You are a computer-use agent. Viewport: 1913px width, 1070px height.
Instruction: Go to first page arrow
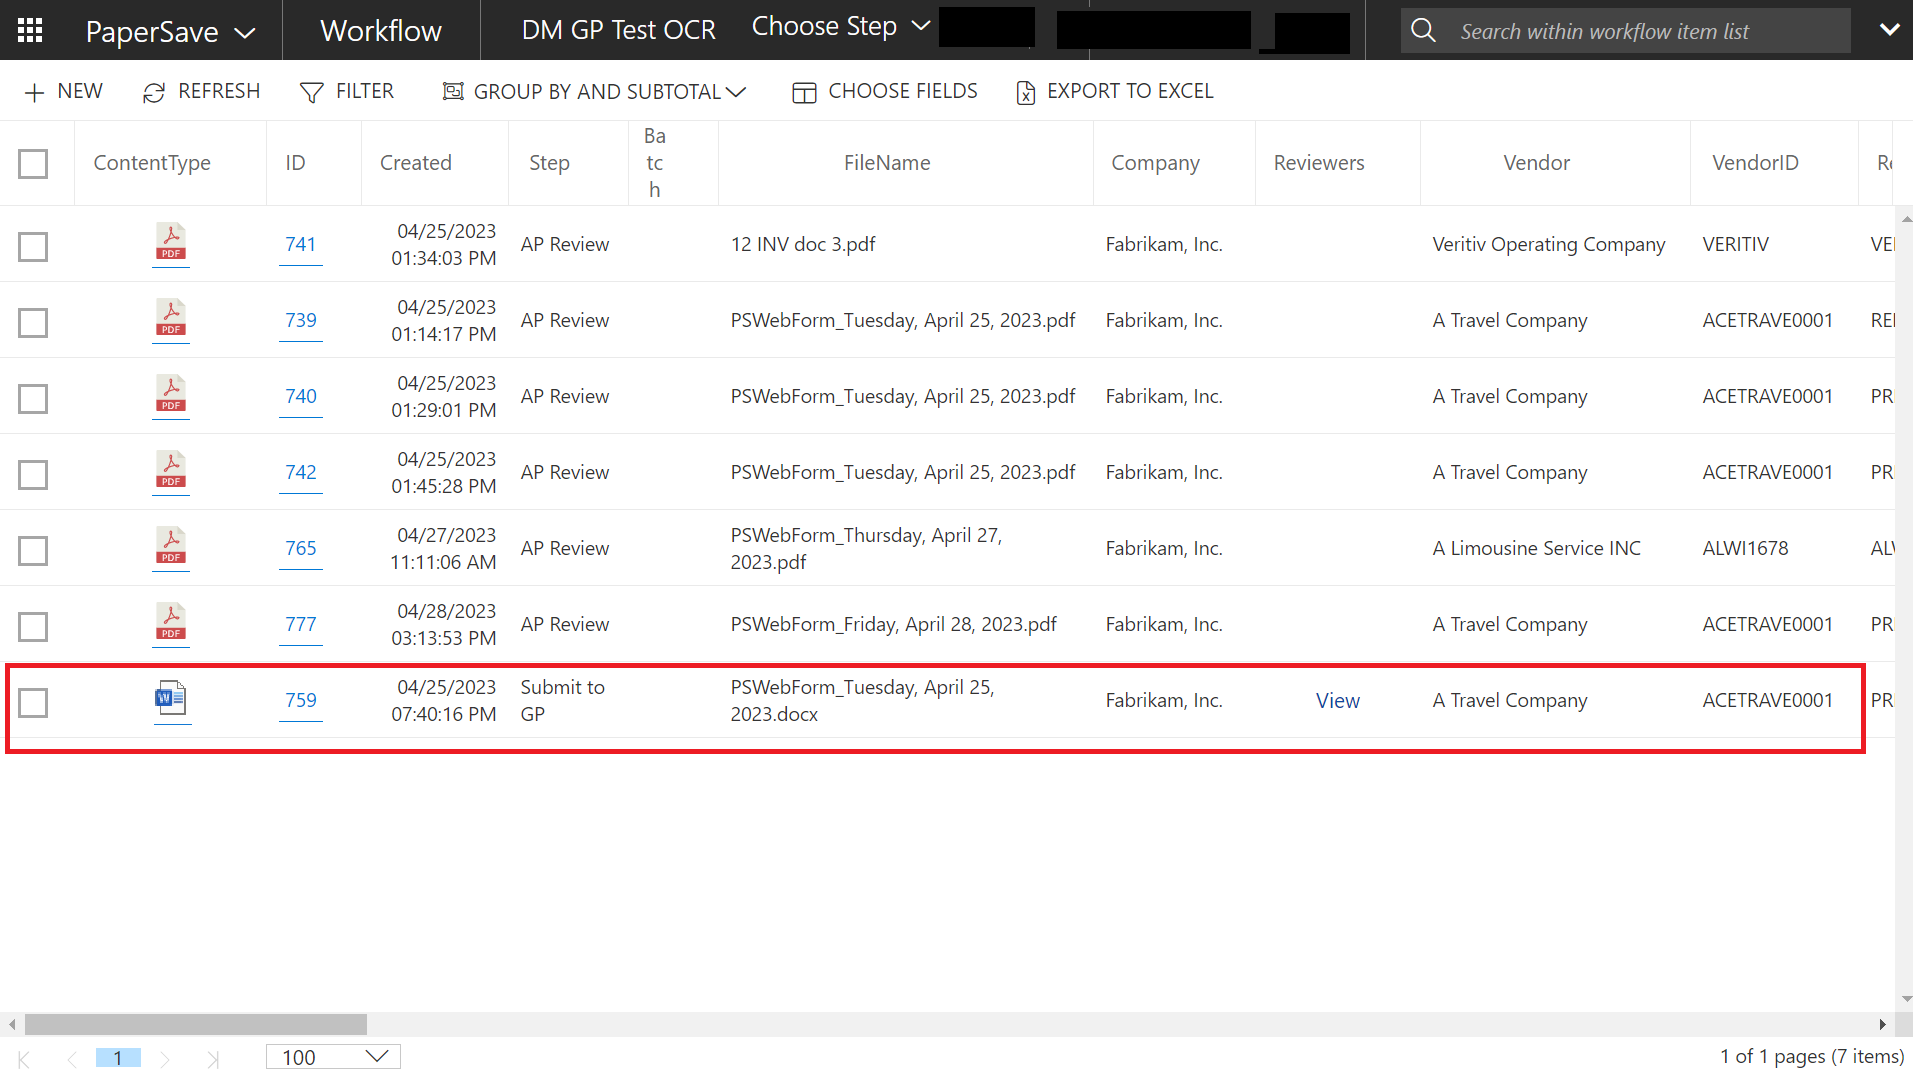click(24, 1058)
